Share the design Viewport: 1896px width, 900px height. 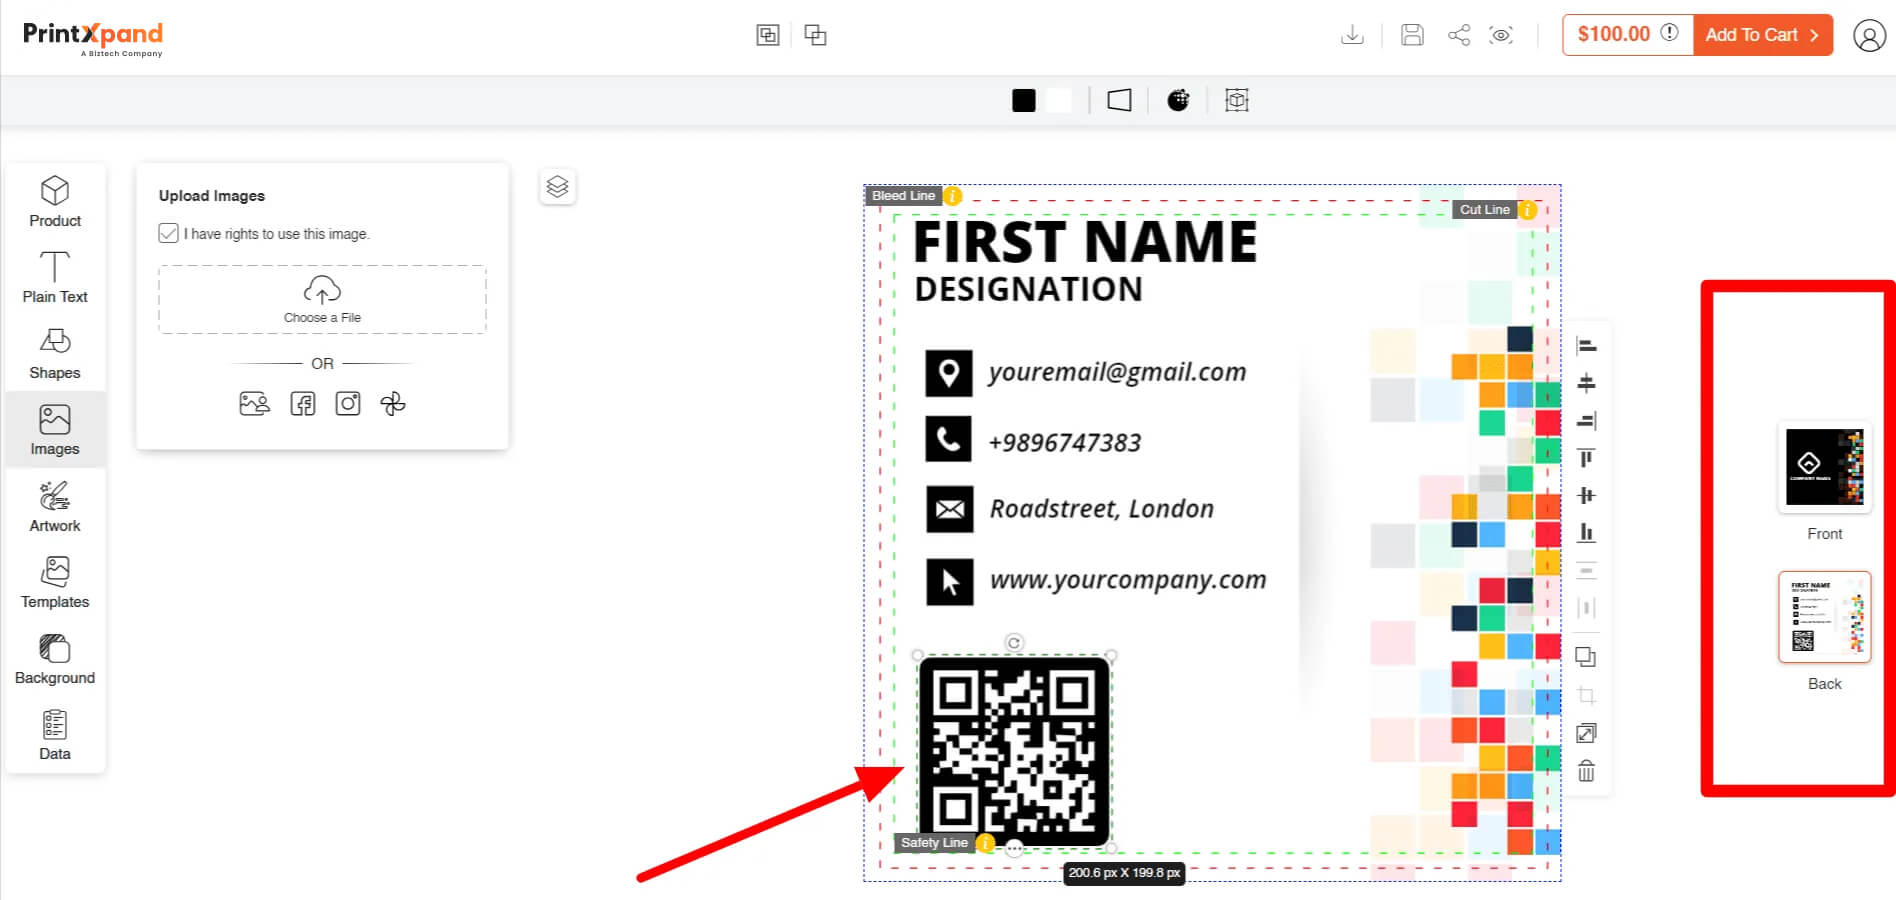(1459, 35)
